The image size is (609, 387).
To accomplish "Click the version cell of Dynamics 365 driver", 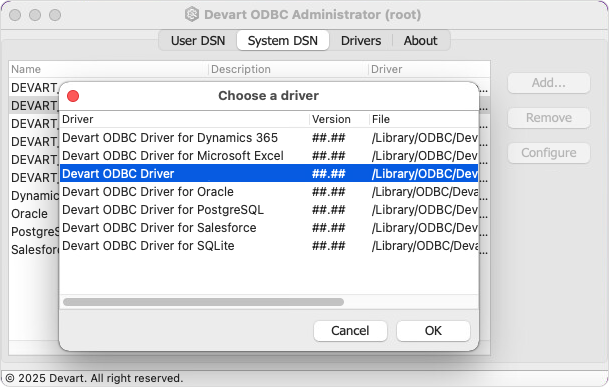I will pyautogui.click(x=329, y=138).
